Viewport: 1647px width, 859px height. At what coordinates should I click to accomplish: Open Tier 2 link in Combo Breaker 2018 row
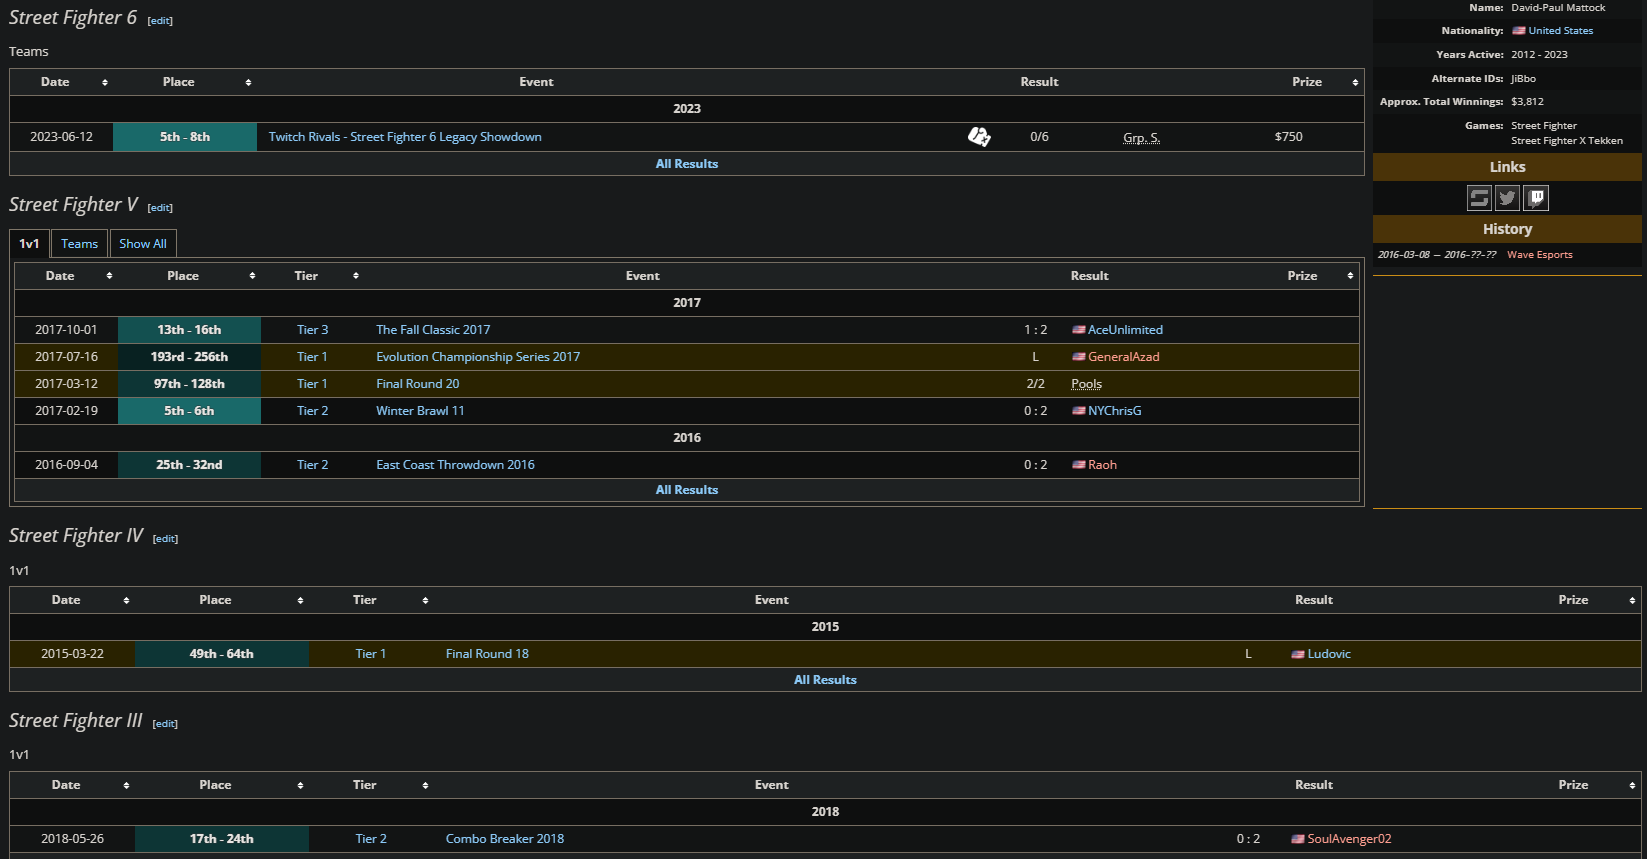click(x=371, y=839)
